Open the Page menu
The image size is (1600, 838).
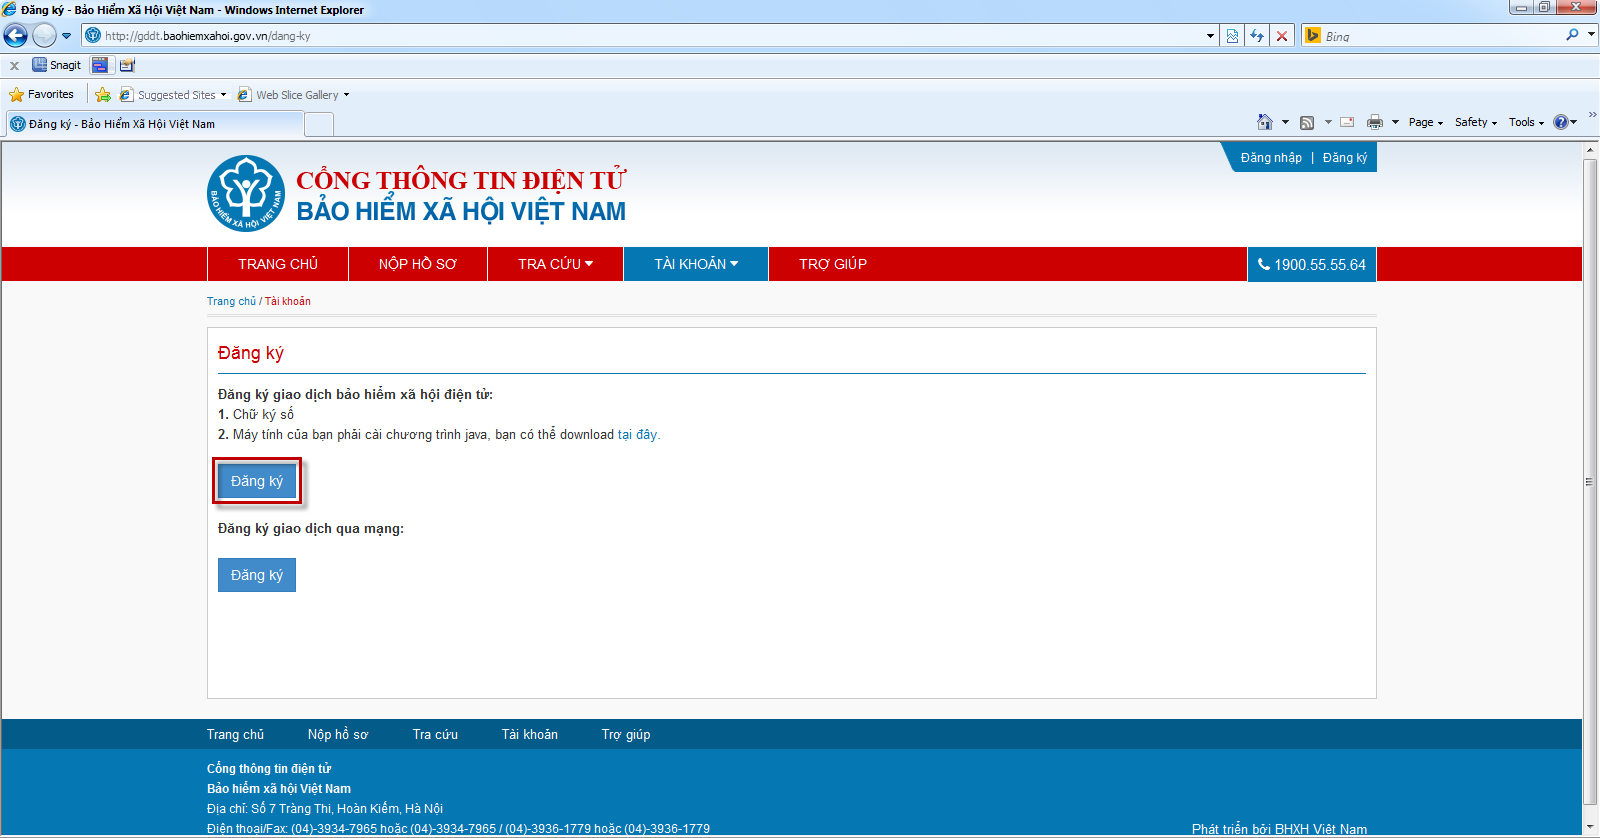(1426, 122)
